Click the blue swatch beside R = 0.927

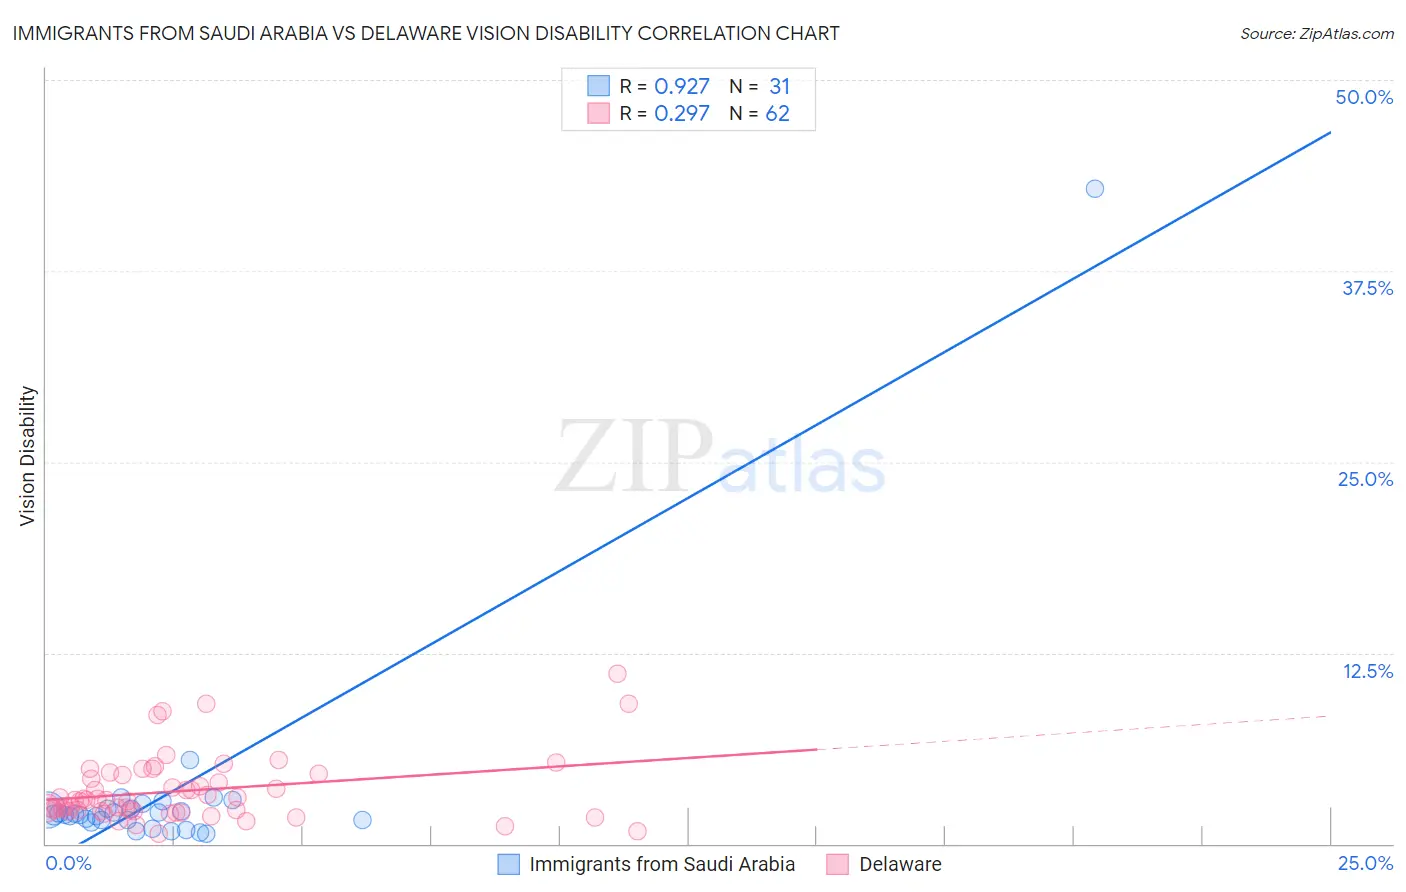click(x=598, y=86)
